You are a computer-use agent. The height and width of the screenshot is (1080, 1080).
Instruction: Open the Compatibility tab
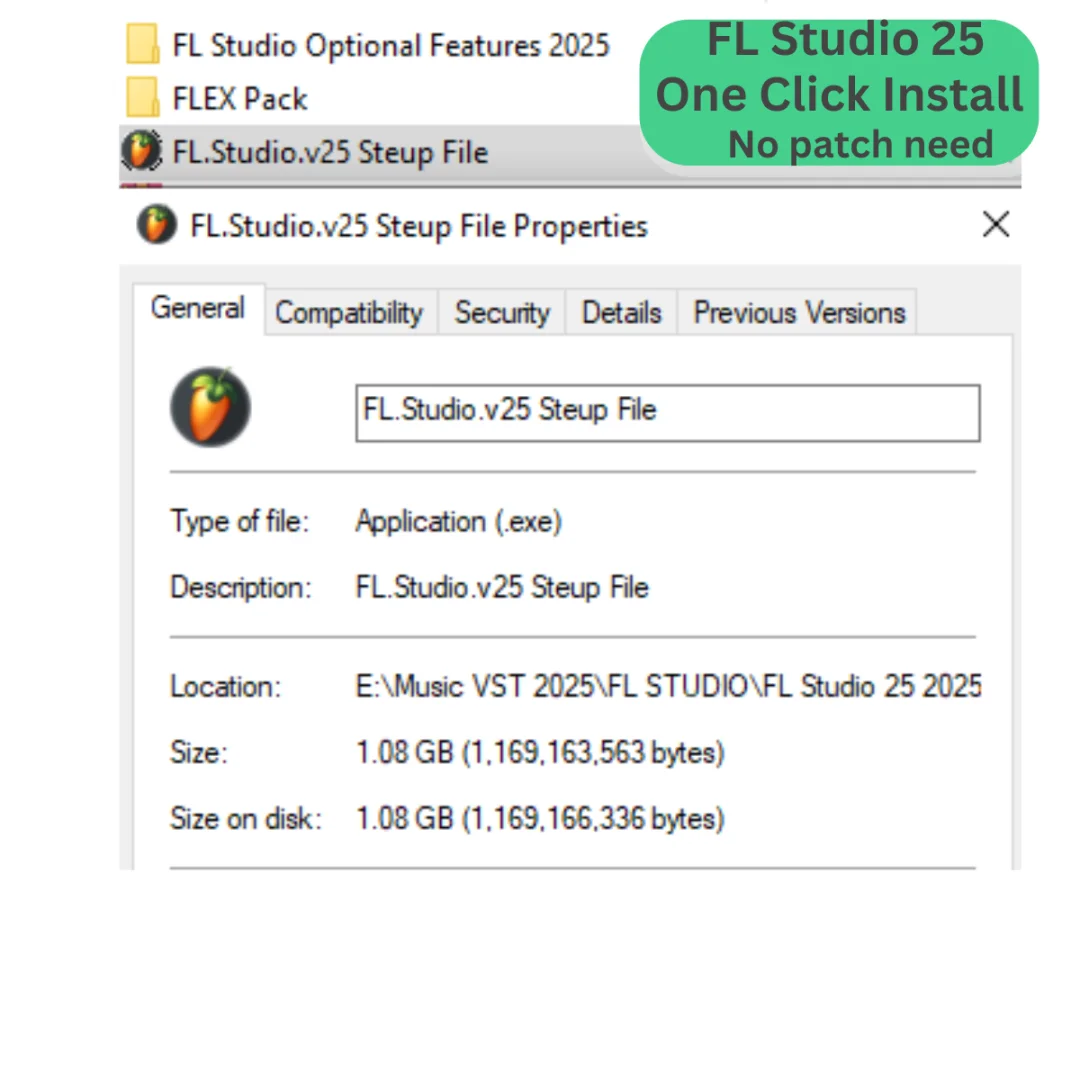[349, 313]
